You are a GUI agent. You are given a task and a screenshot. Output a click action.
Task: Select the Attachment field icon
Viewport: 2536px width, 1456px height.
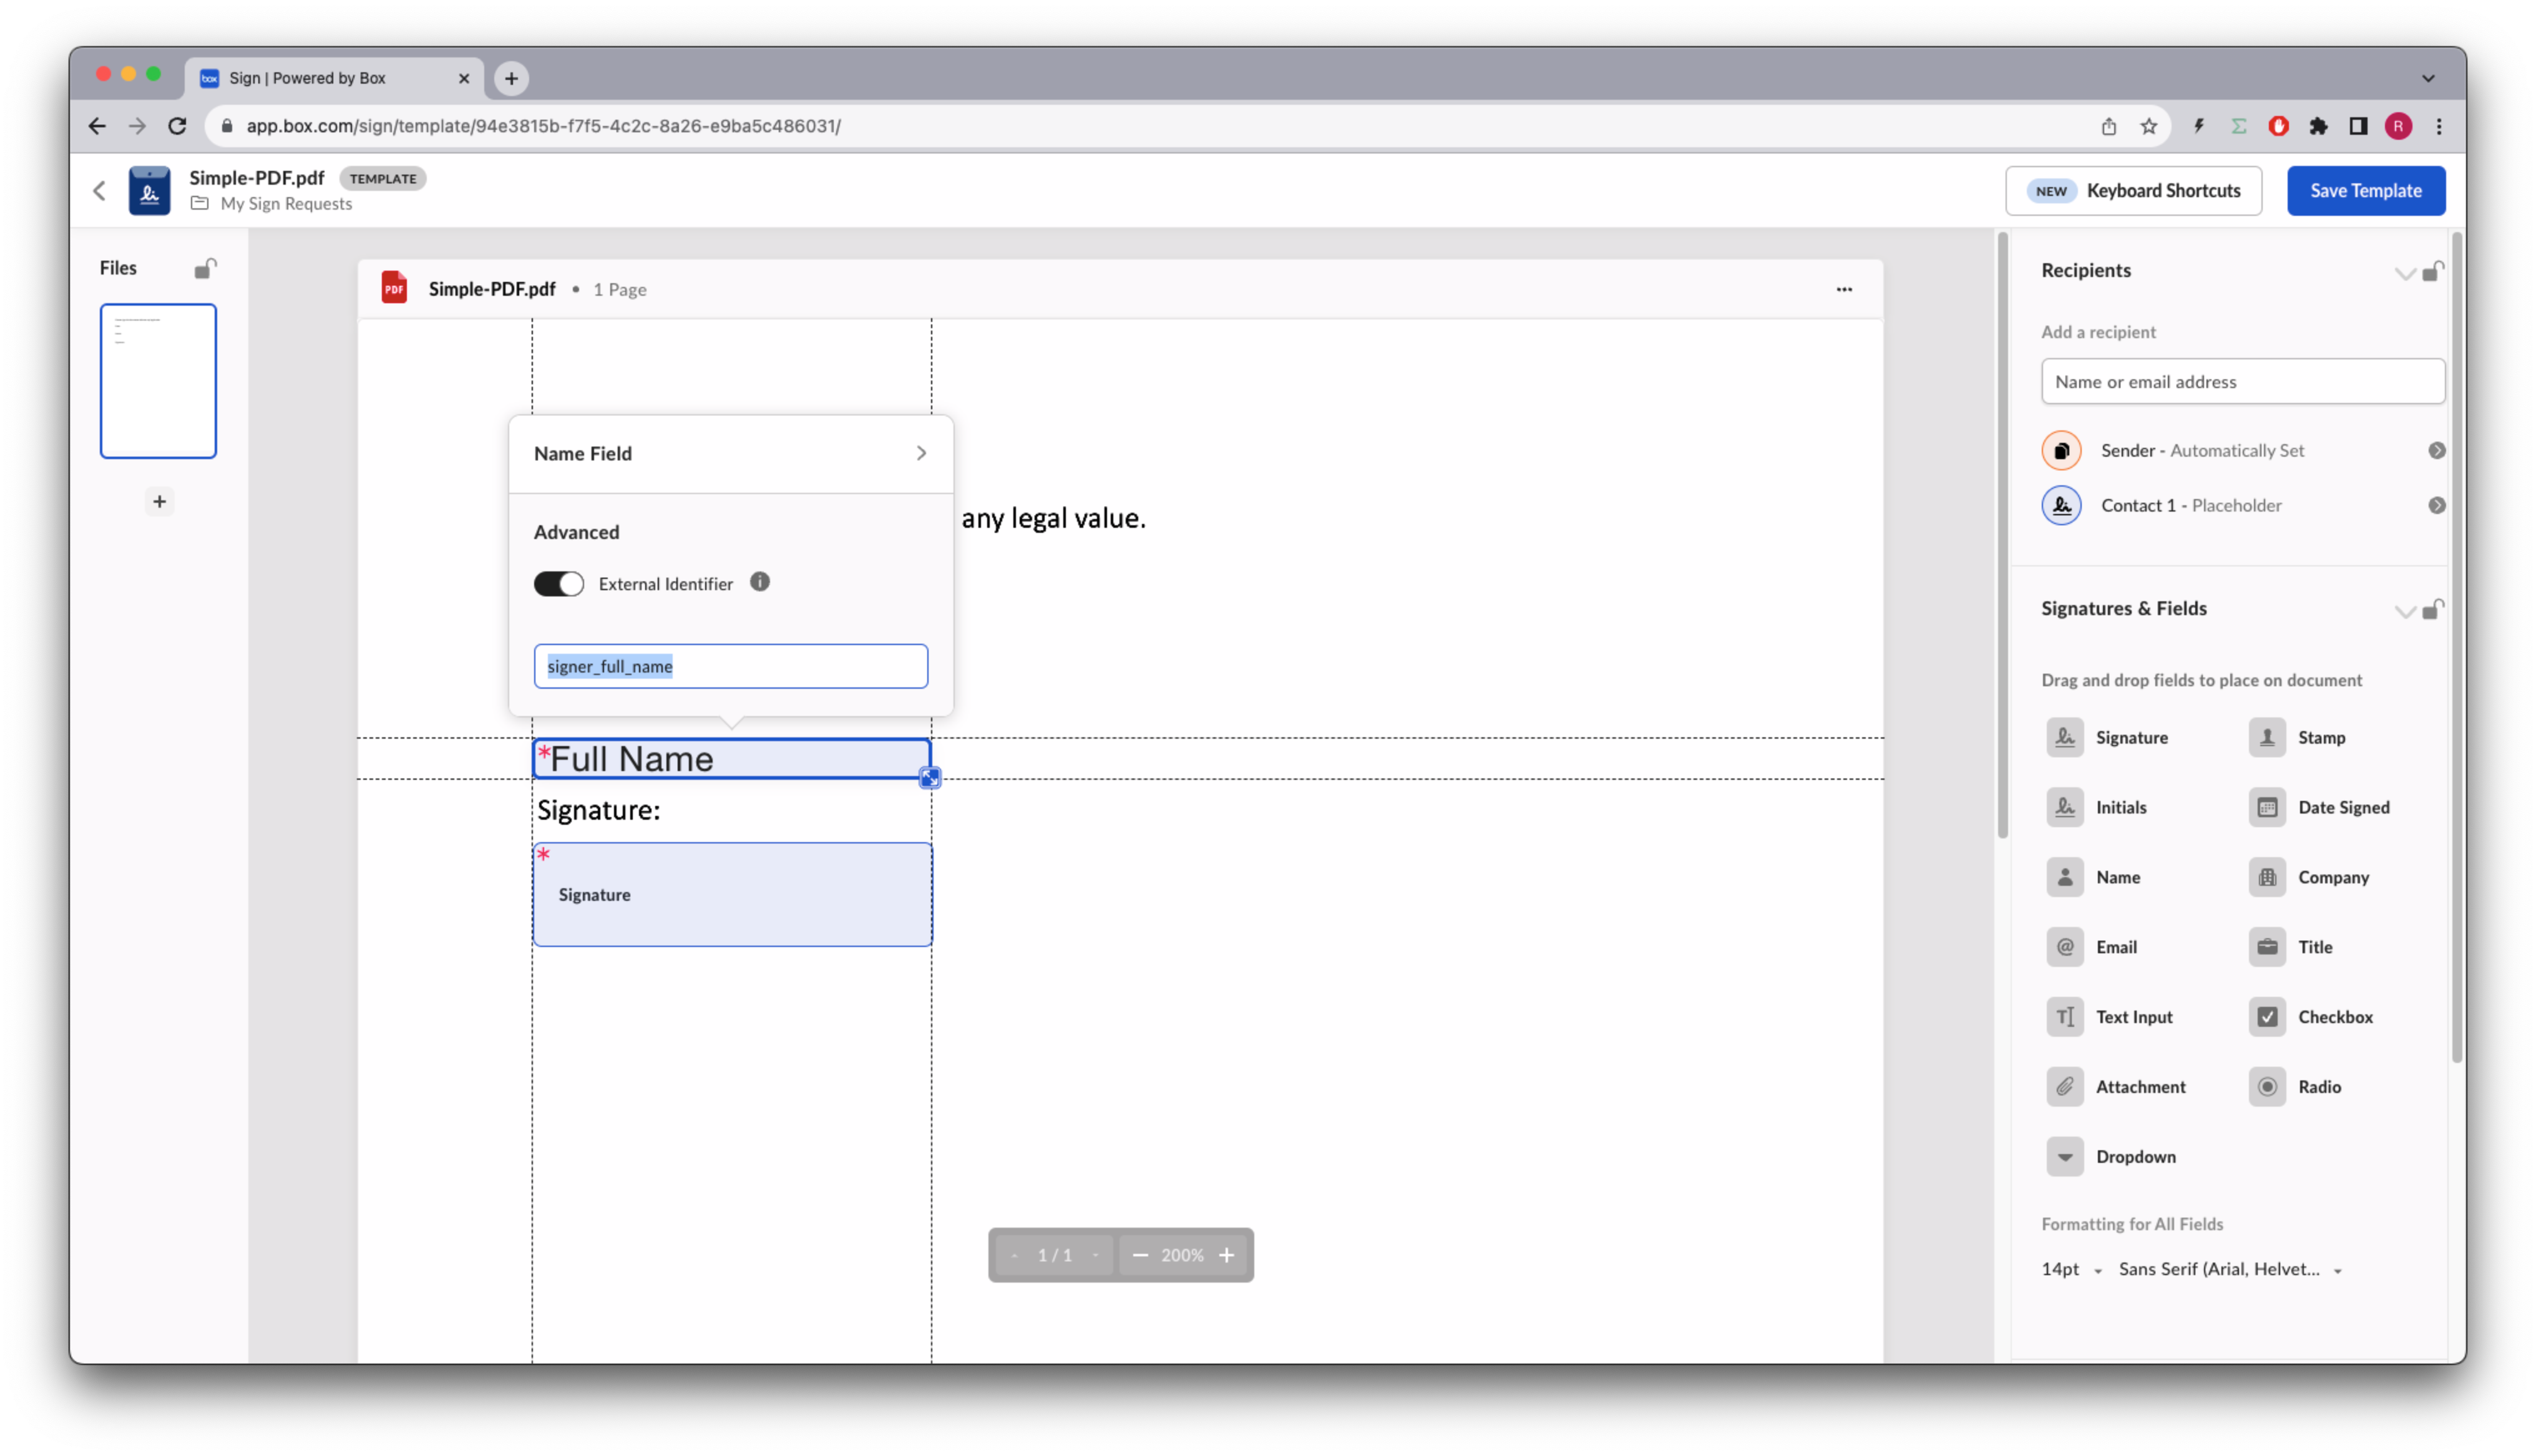pyautogui.click(x=2064, y=1086)
